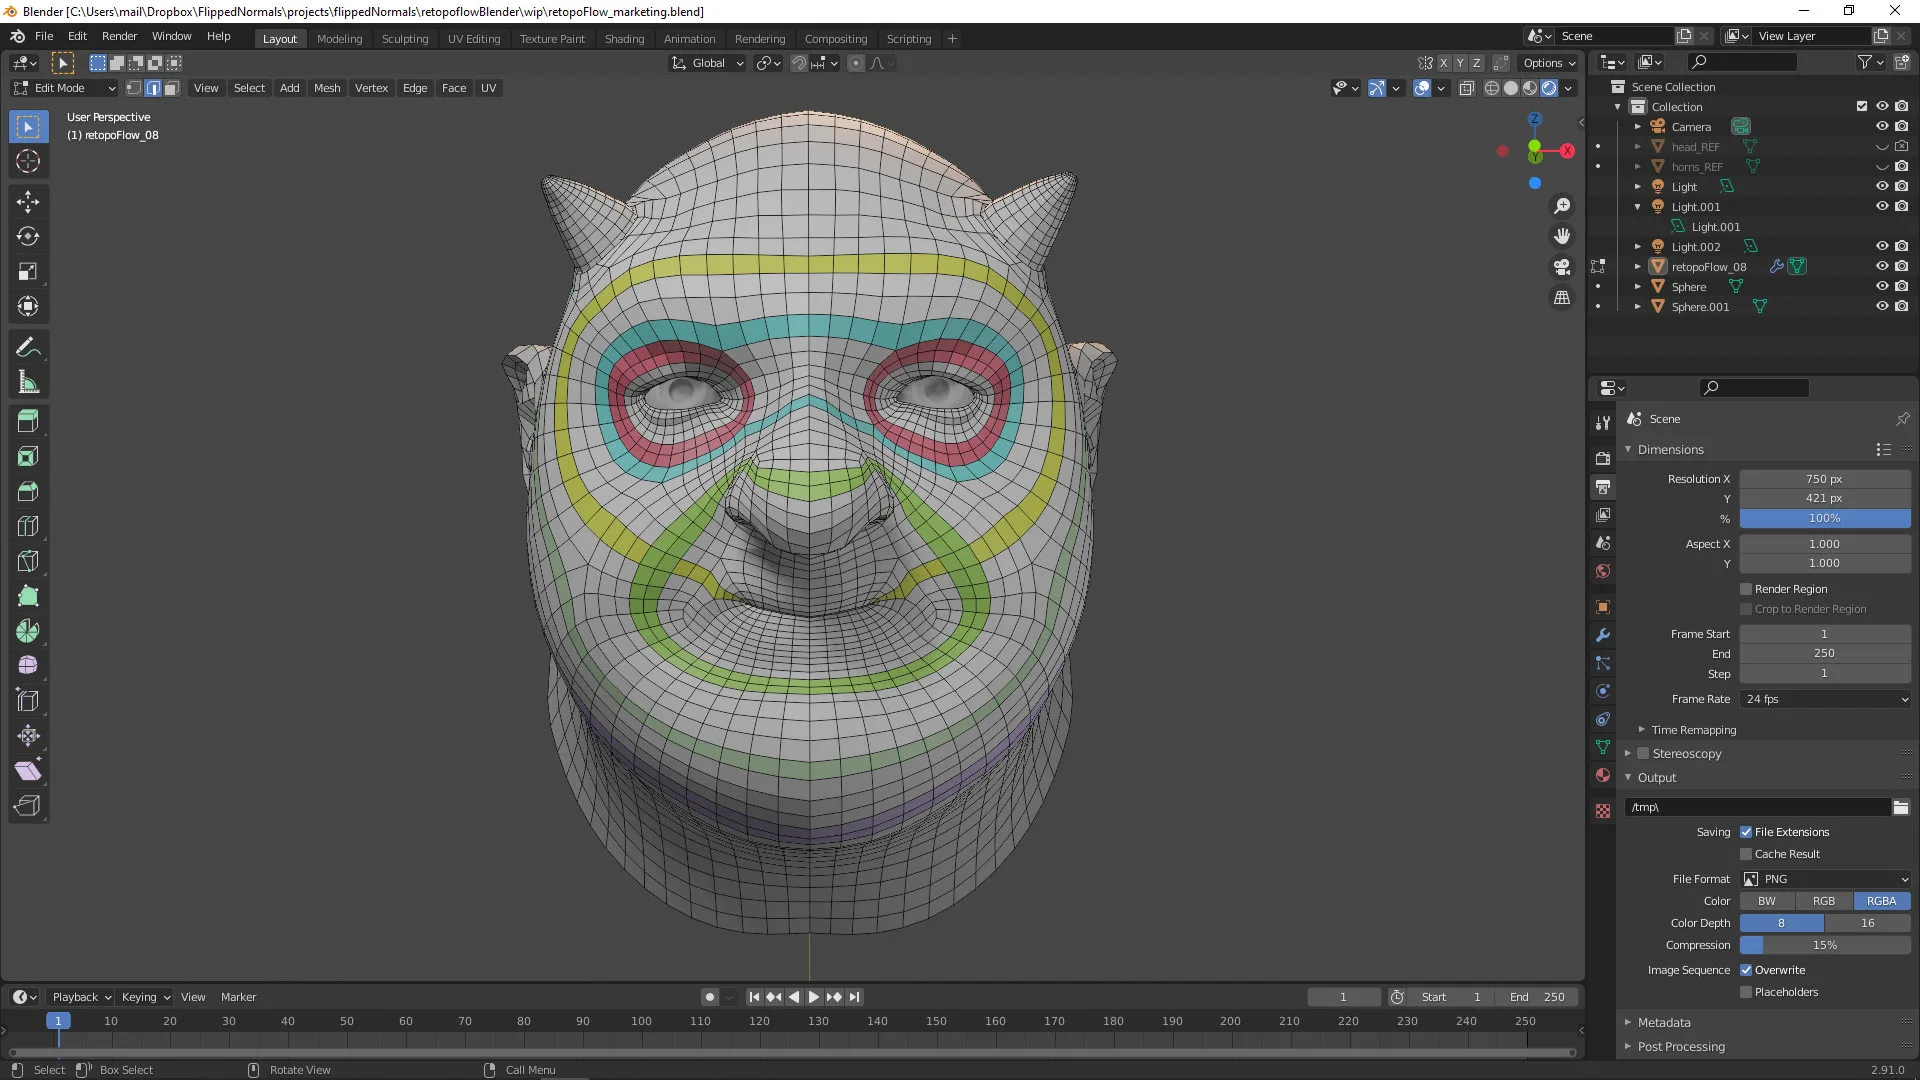Enable the Render Region checkbox
Viewport: 1920px width, 1080px height.
pyautogui.click(x=1746, y=589)
